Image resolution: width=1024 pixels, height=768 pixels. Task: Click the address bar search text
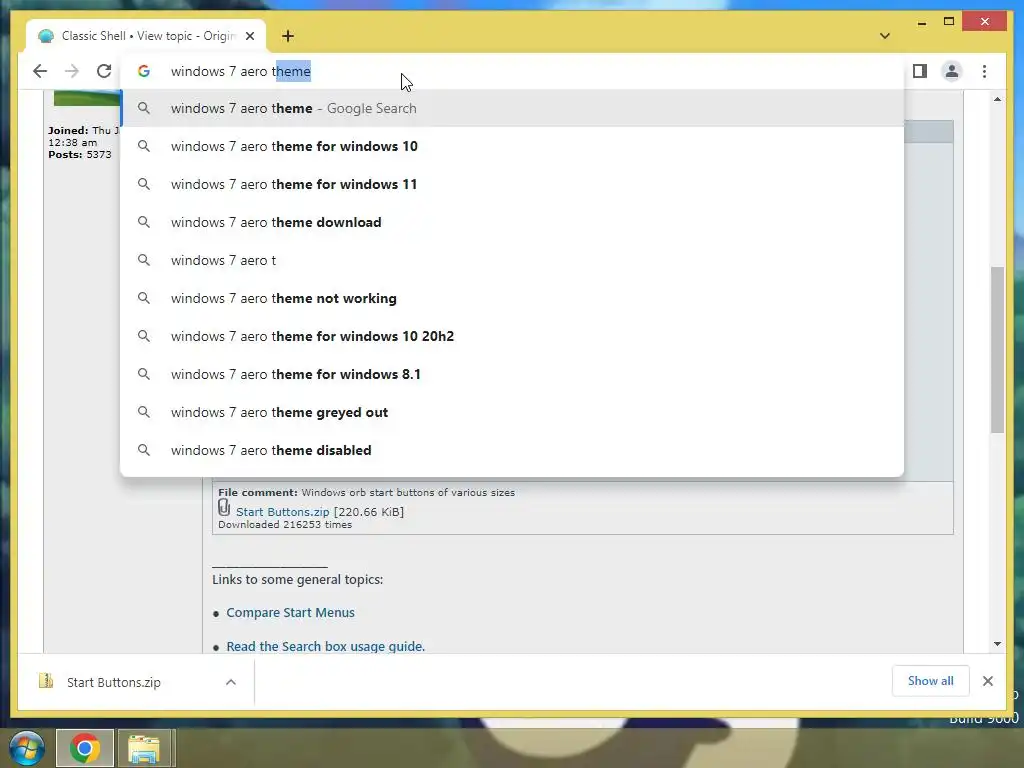coord(240,71)
